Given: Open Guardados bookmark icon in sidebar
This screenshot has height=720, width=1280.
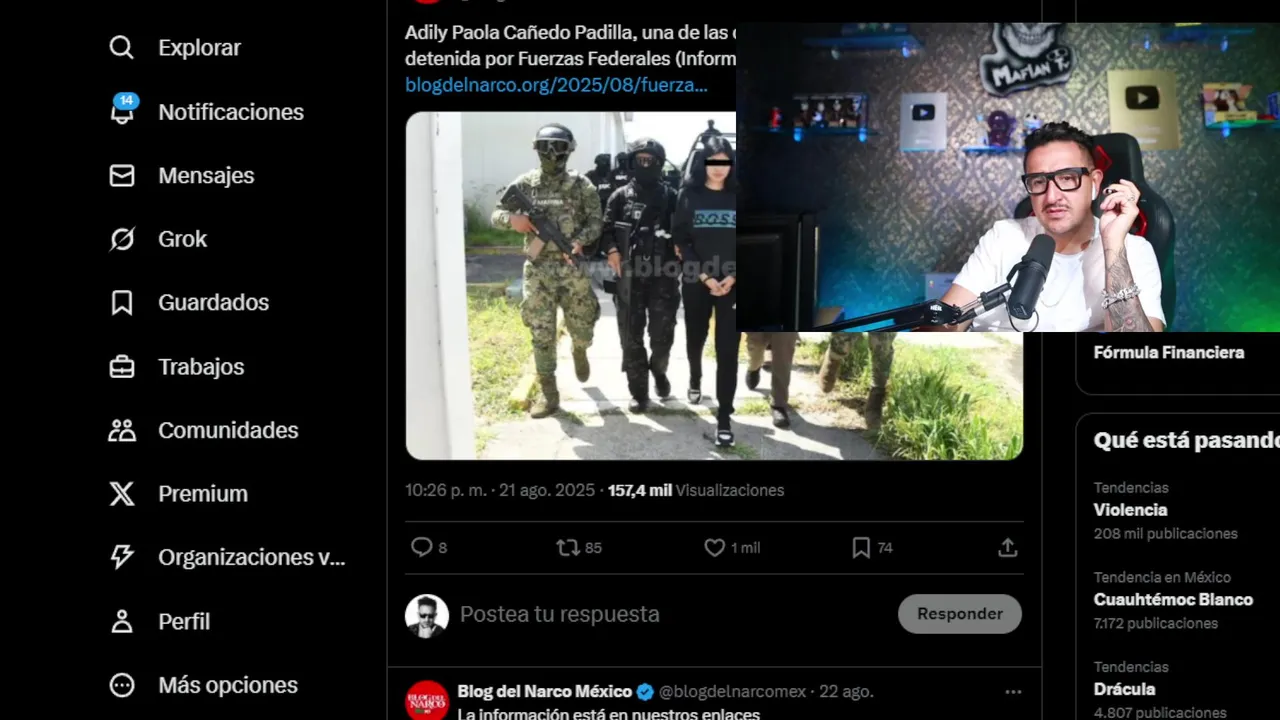Looking at the screenshot, I should 121,303.
